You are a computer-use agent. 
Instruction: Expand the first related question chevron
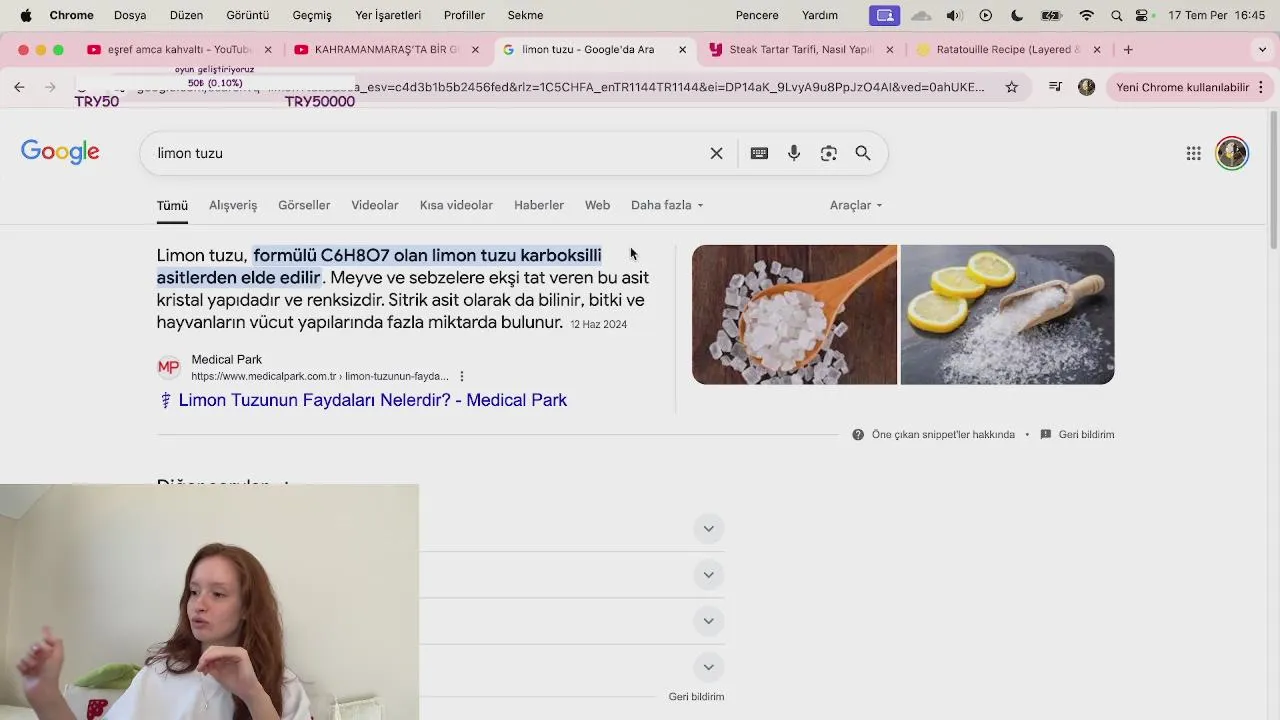[x=708, y=528]
